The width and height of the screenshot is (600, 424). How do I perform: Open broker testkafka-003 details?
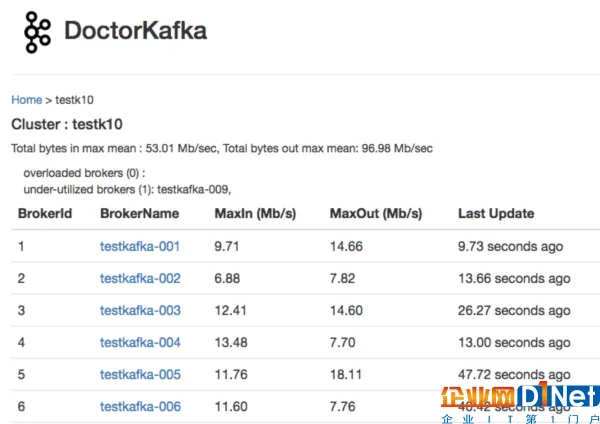(x=140, y=310)
